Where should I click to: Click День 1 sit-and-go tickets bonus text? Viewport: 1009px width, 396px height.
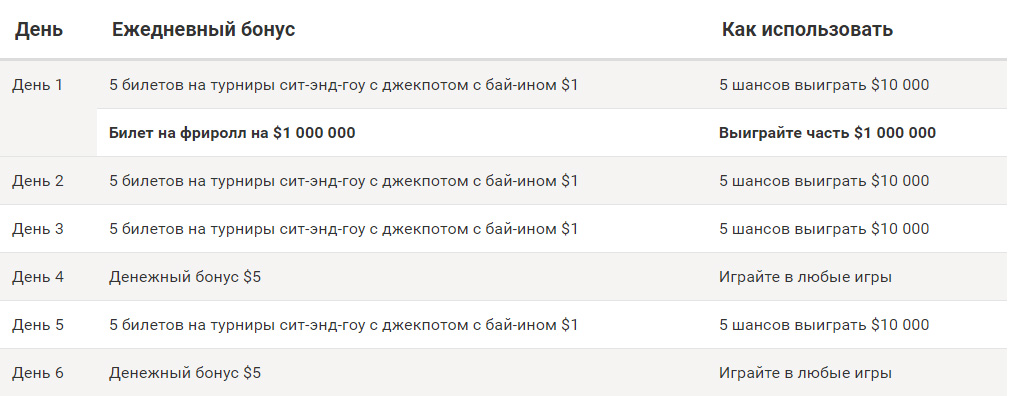(344, 85)
